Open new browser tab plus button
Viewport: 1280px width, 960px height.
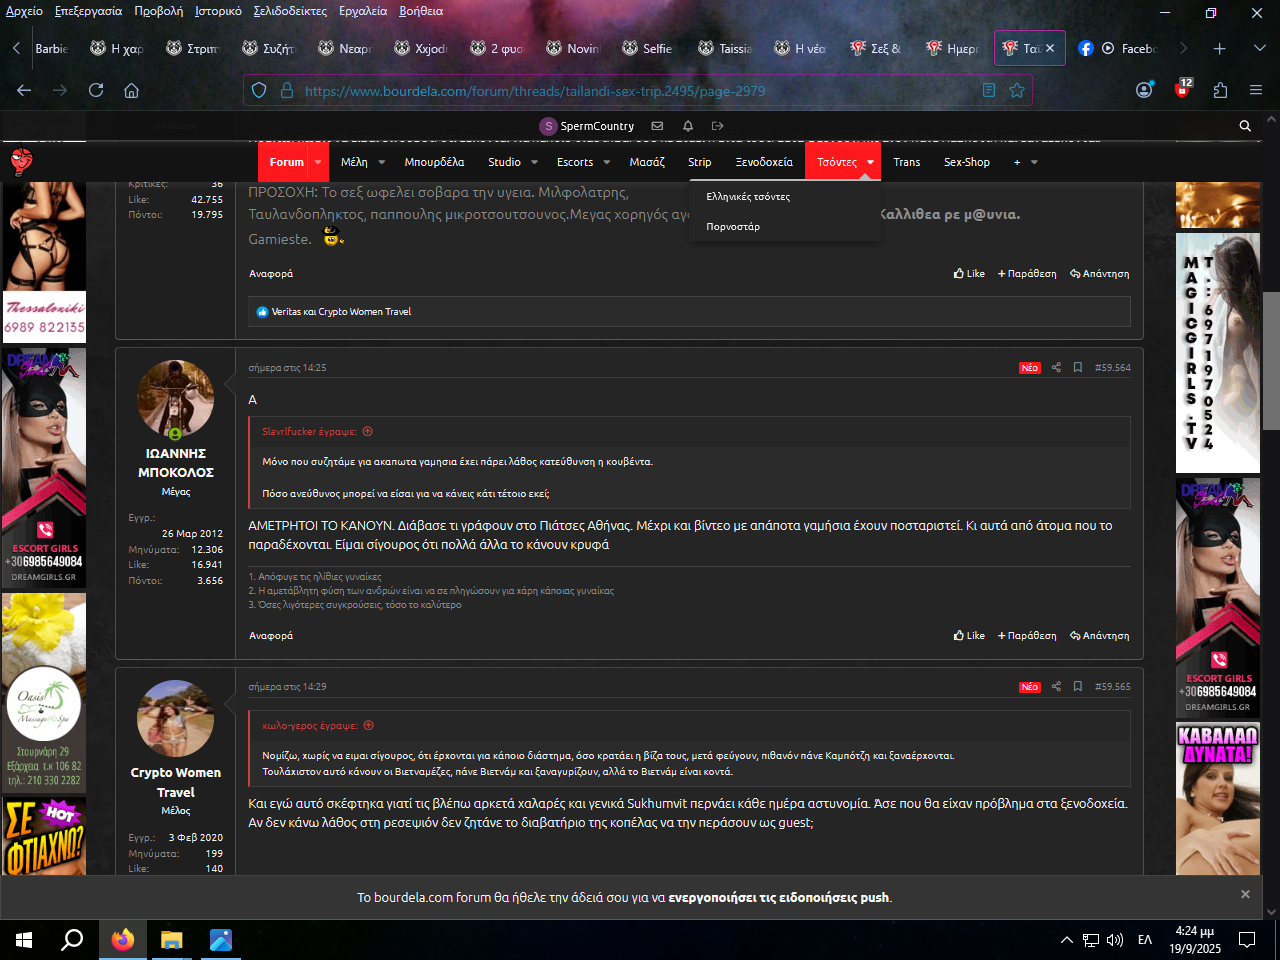1219,48
